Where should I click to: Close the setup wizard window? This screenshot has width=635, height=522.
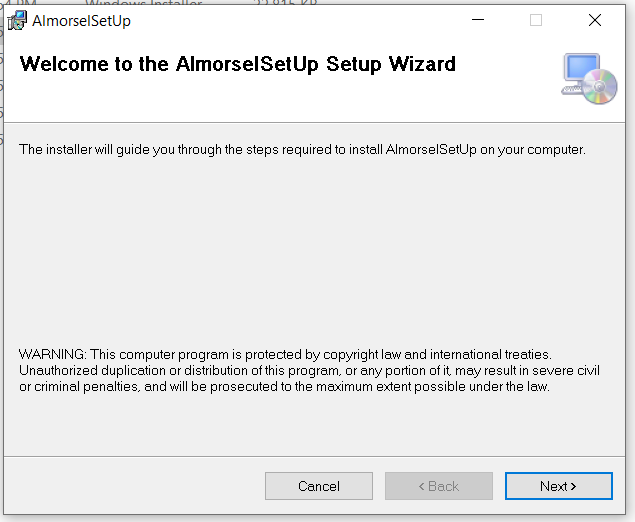click(x=595, y=20)
